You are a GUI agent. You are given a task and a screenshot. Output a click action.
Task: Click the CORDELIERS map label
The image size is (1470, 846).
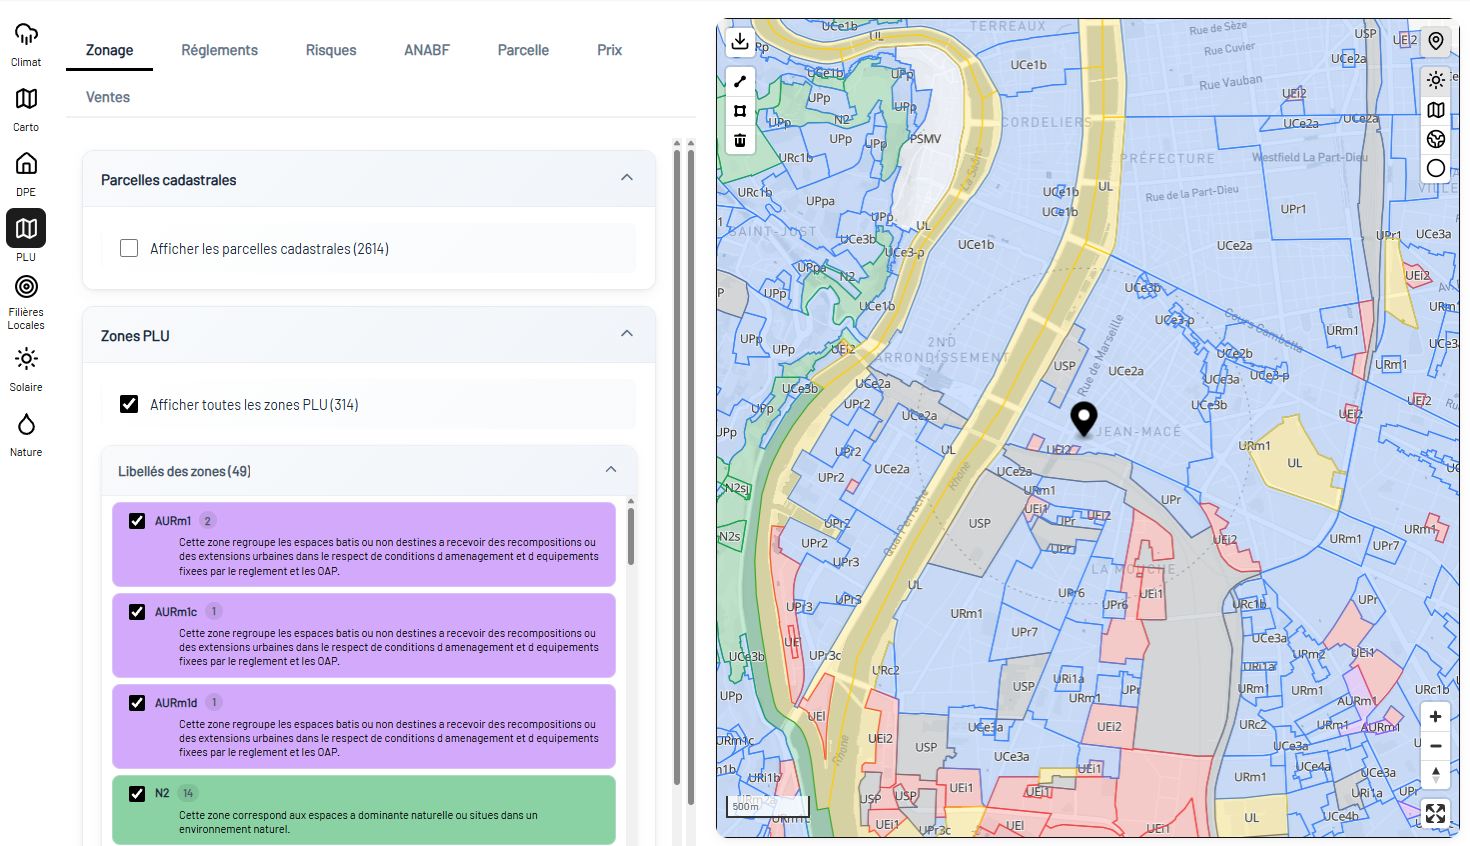[x=1046, y=122]
